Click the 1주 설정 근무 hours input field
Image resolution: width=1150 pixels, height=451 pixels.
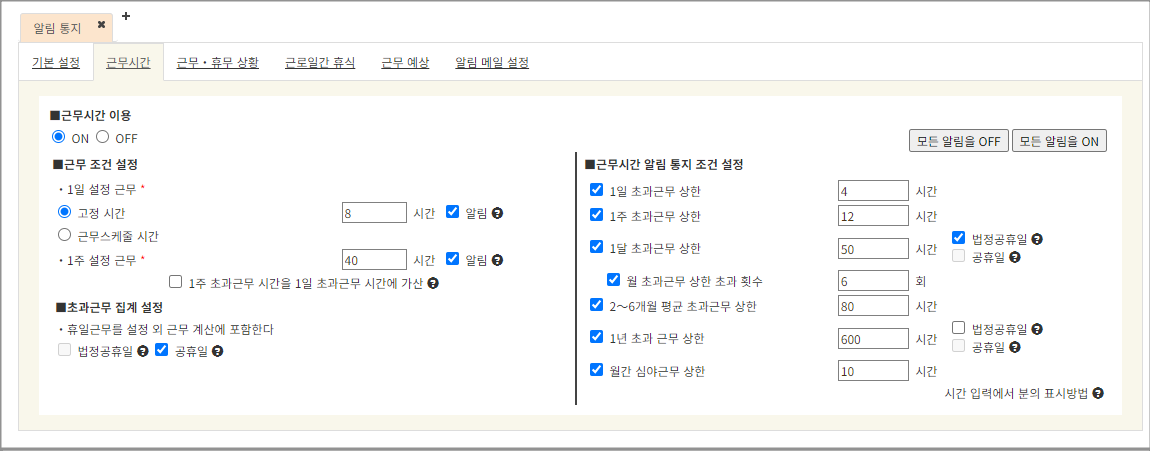coord(374,260)
